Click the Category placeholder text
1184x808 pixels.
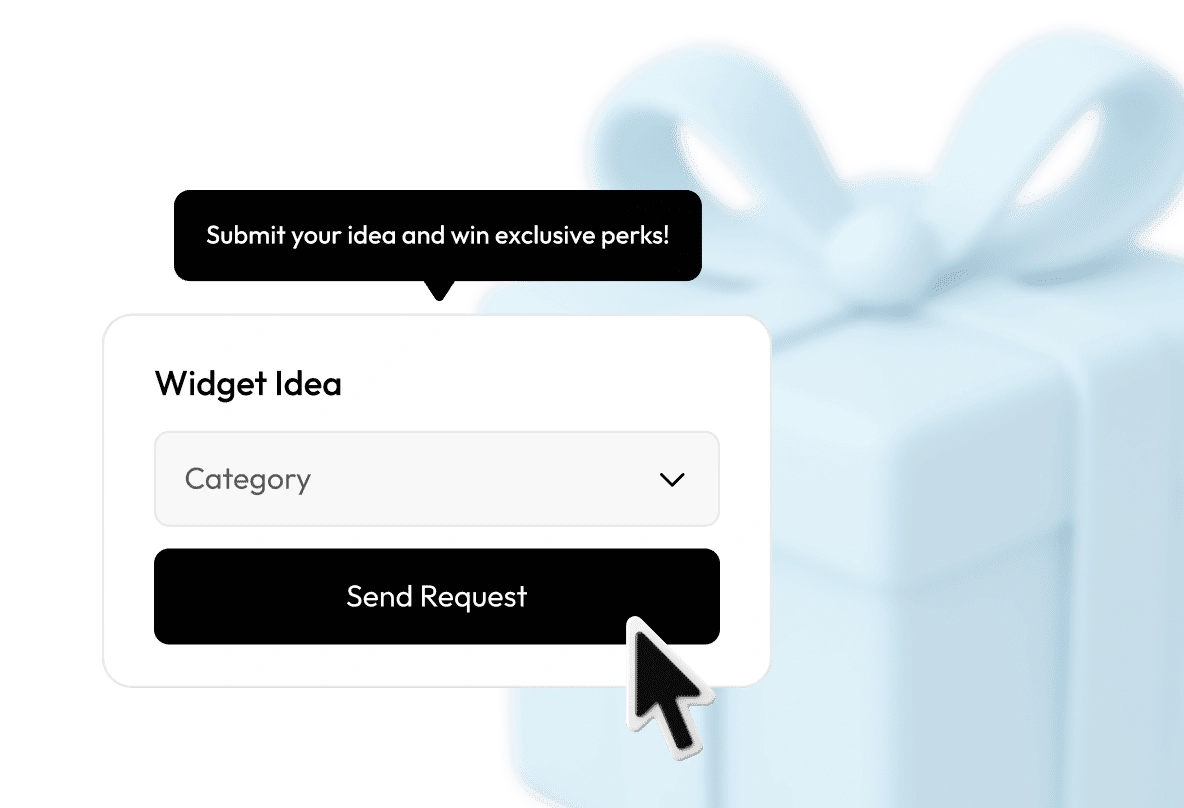point(248,480)
